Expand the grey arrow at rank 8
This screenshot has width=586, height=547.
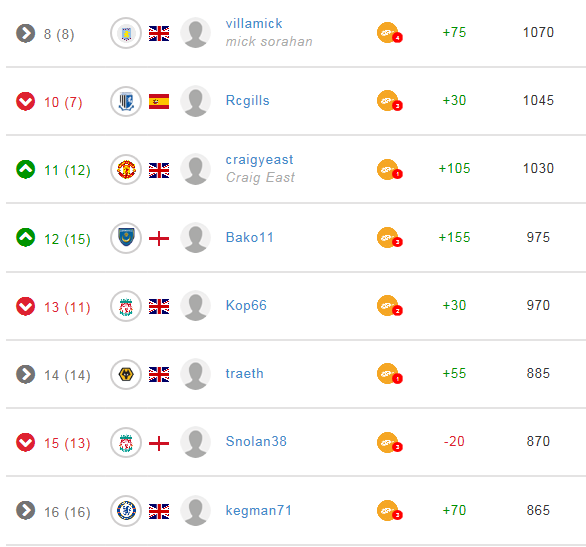click(25, 34)
